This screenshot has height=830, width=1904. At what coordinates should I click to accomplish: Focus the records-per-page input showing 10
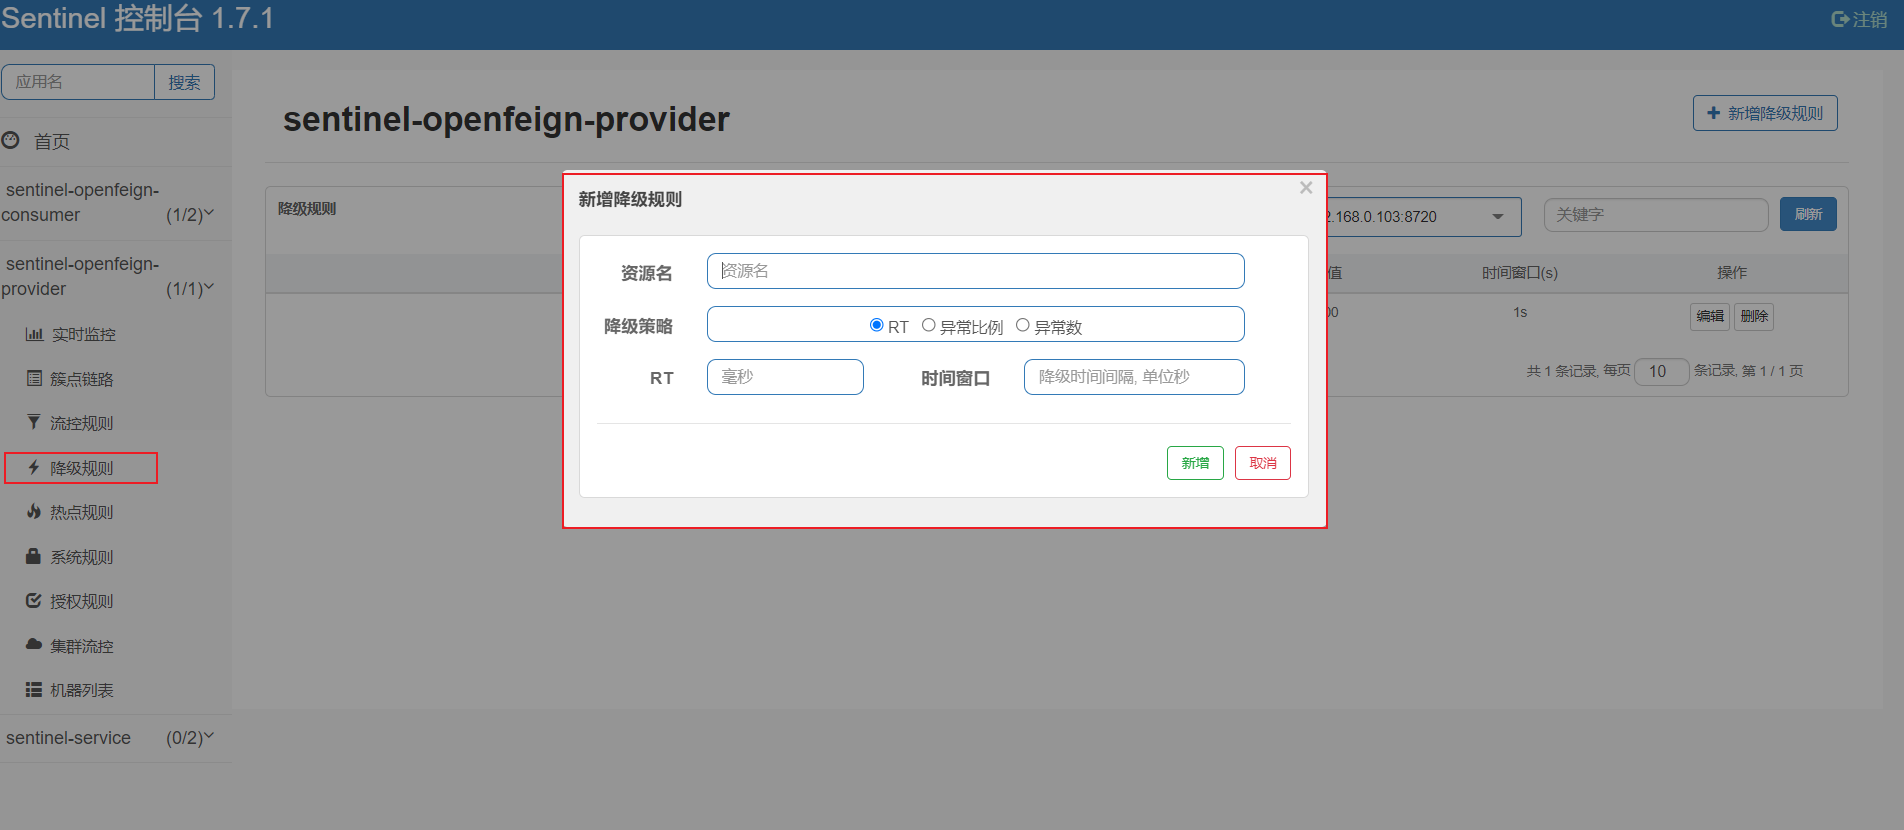1662,372
